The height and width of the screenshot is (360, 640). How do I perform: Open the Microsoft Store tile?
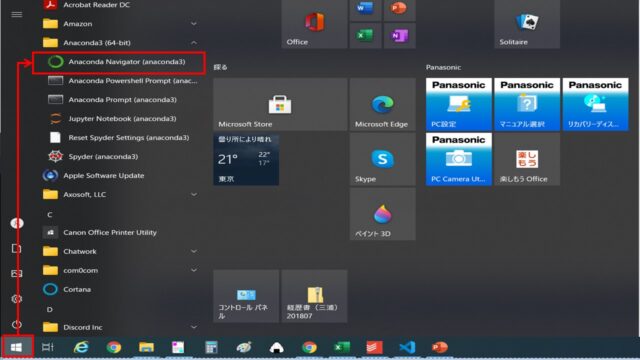(x=280, y=104)
